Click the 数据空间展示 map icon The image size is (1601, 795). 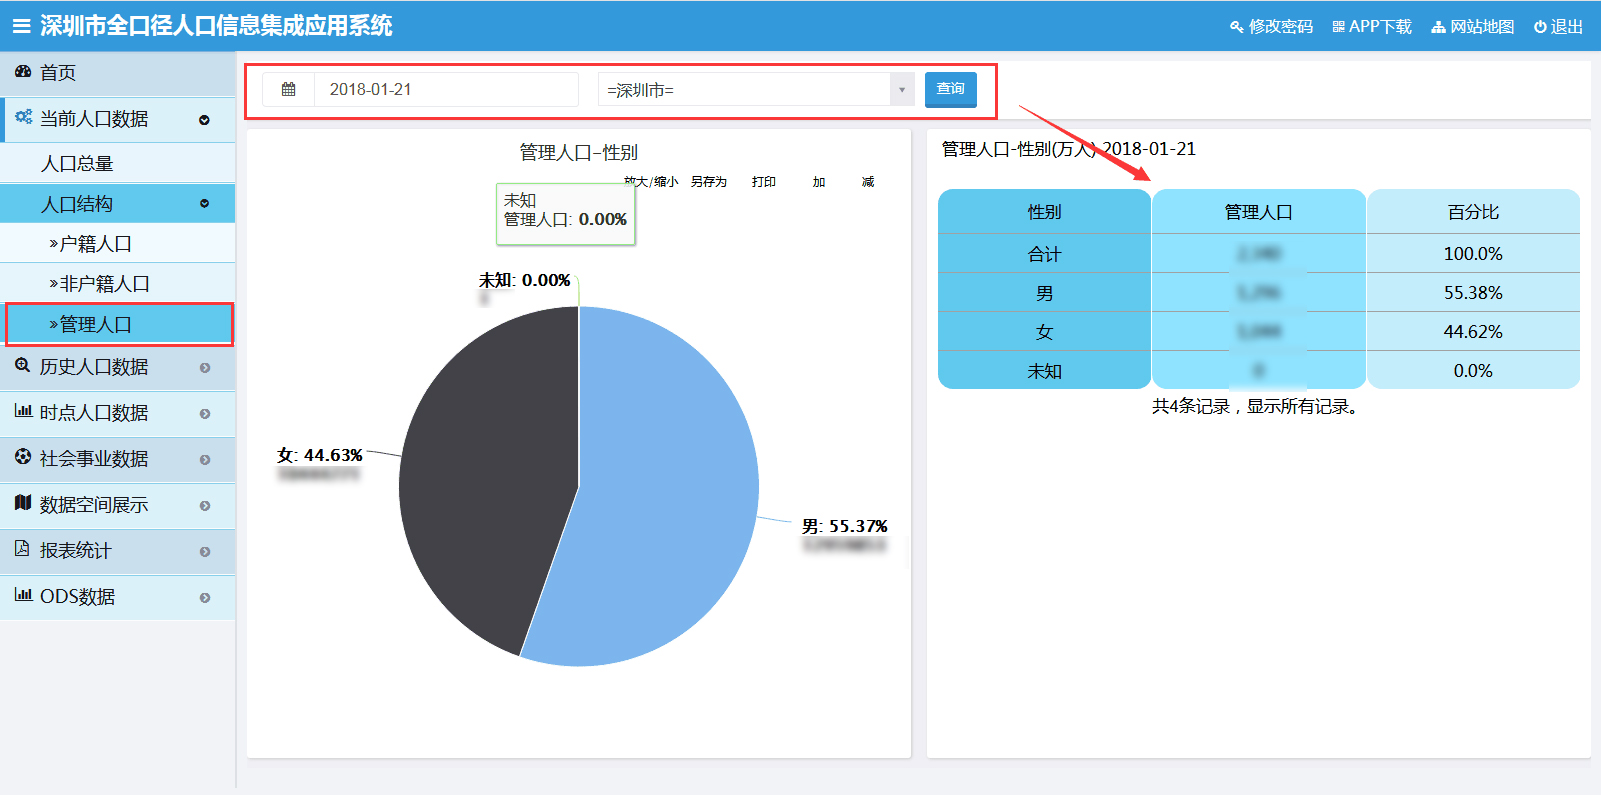click(23, 503)
